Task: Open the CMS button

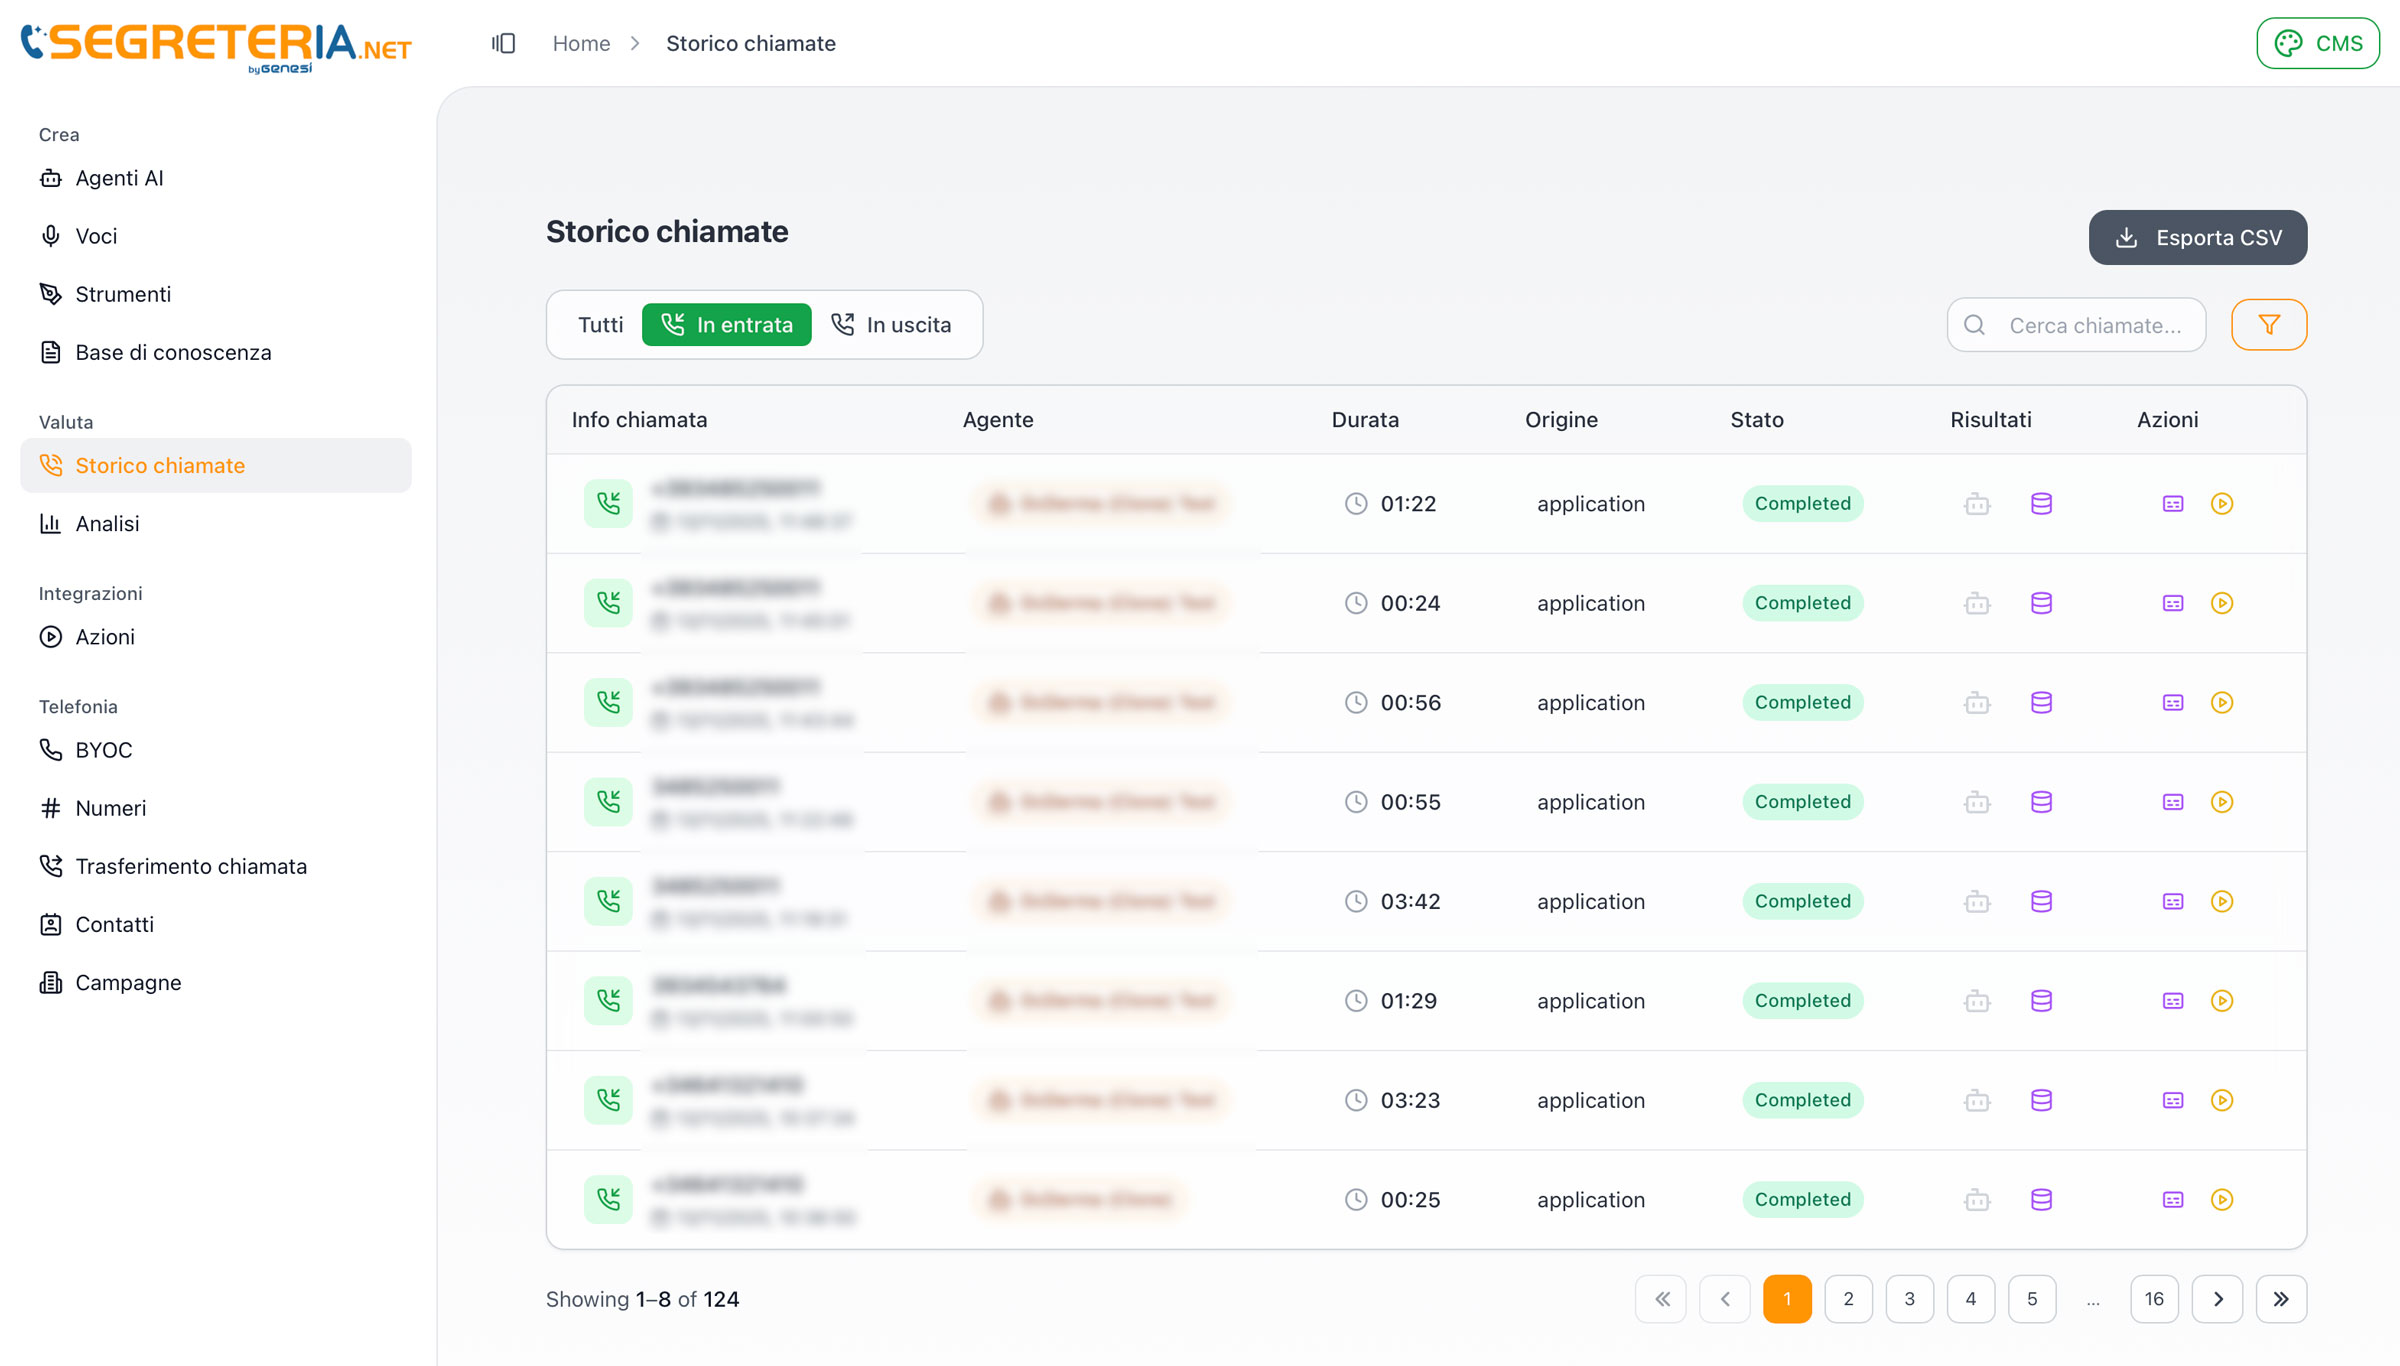Action: pyautogui.click(x=2318, y=43)
